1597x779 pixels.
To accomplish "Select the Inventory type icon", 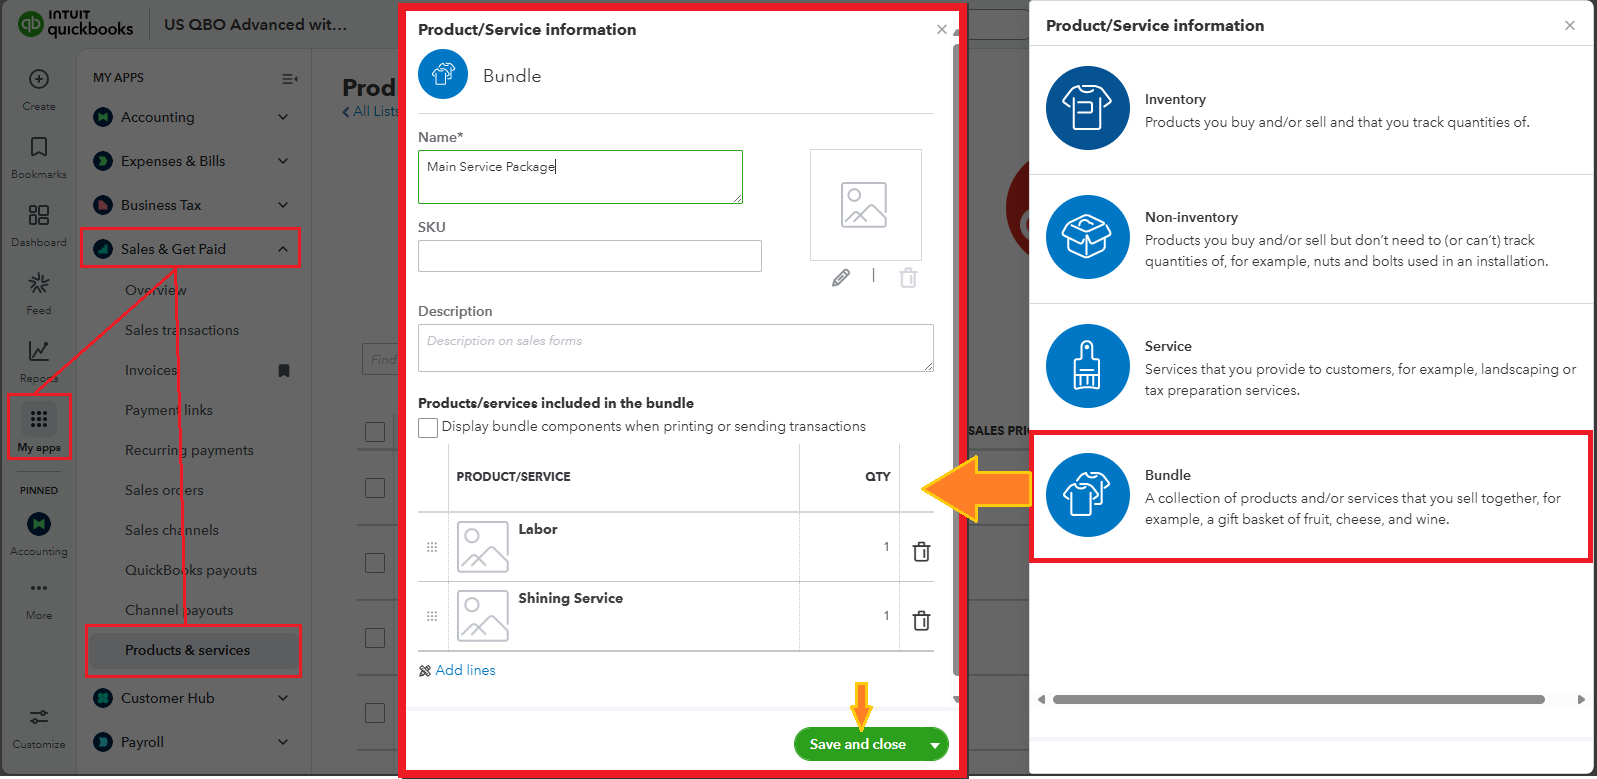I will tap(1087, 108).
